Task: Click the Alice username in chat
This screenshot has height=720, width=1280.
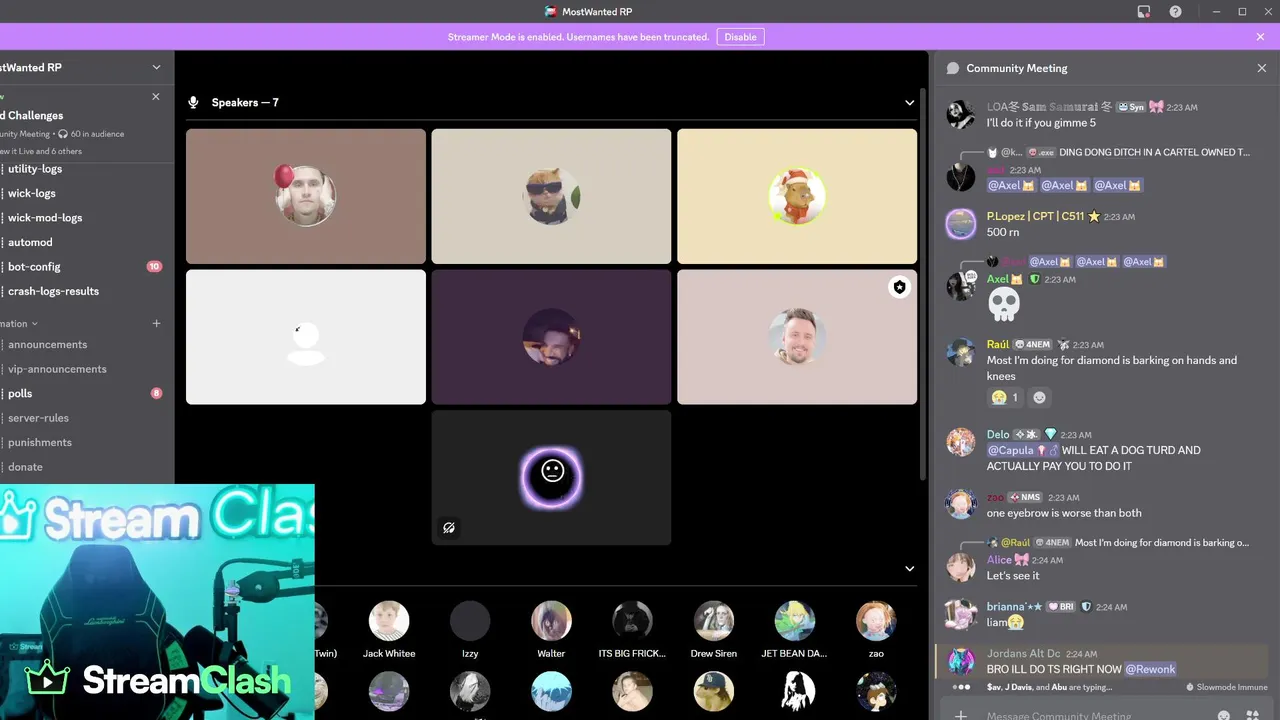Action: pos(999,560)
